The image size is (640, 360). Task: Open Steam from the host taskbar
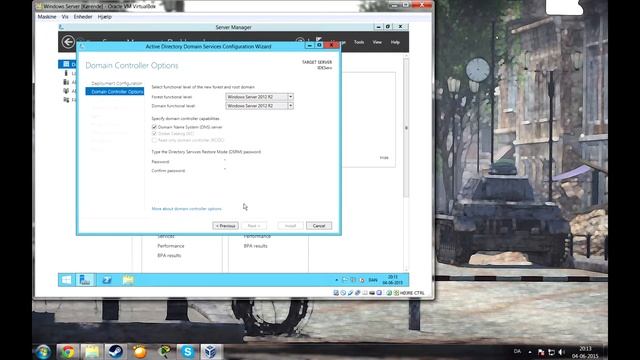coord(116,352)
